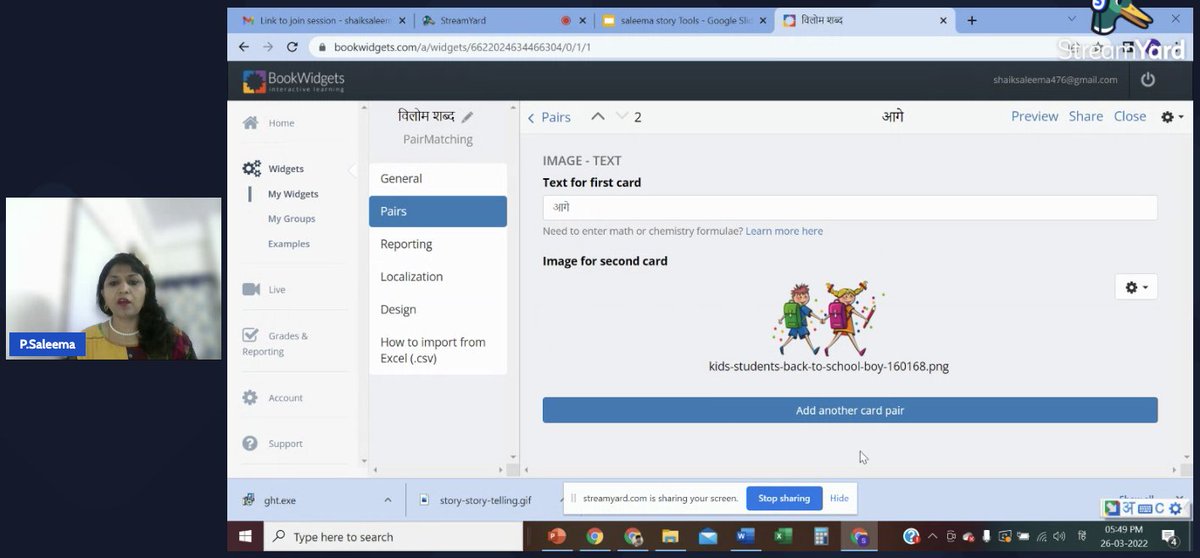Image resolution: width=1200 pixels, height=558 pixels.
Task: Open PowerPoint from the taskbar
Action: [557, 537]
